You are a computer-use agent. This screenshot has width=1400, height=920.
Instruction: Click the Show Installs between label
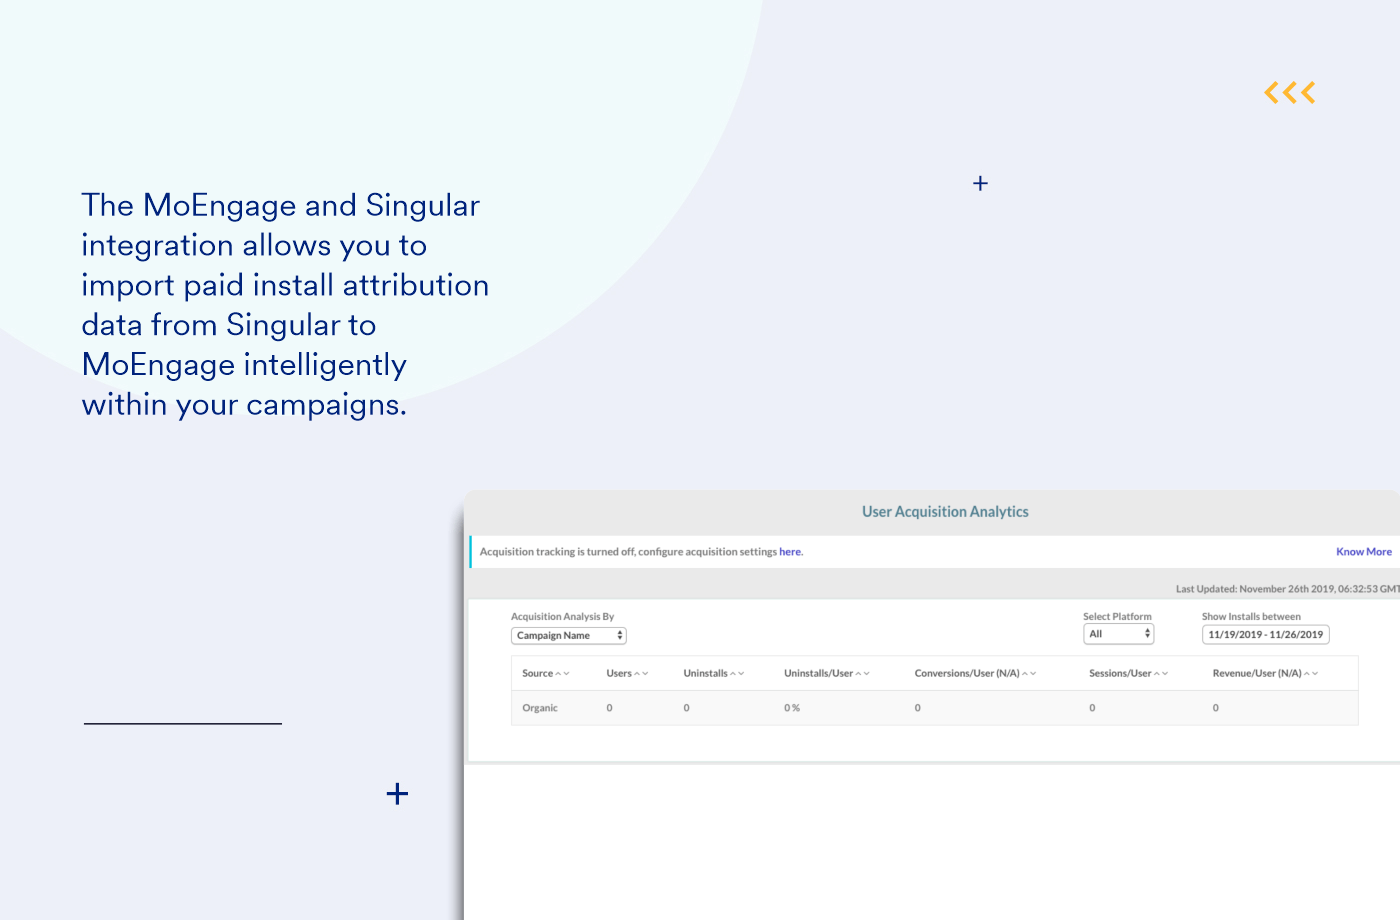(x=1251, y=617)
